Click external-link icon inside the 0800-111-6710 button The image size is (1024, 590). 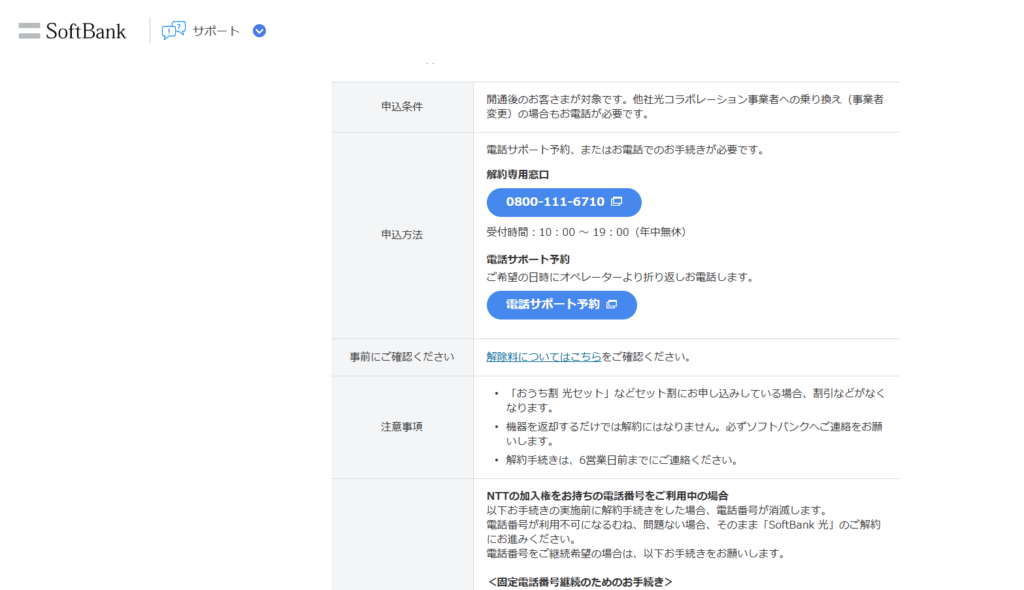[617, 202]
